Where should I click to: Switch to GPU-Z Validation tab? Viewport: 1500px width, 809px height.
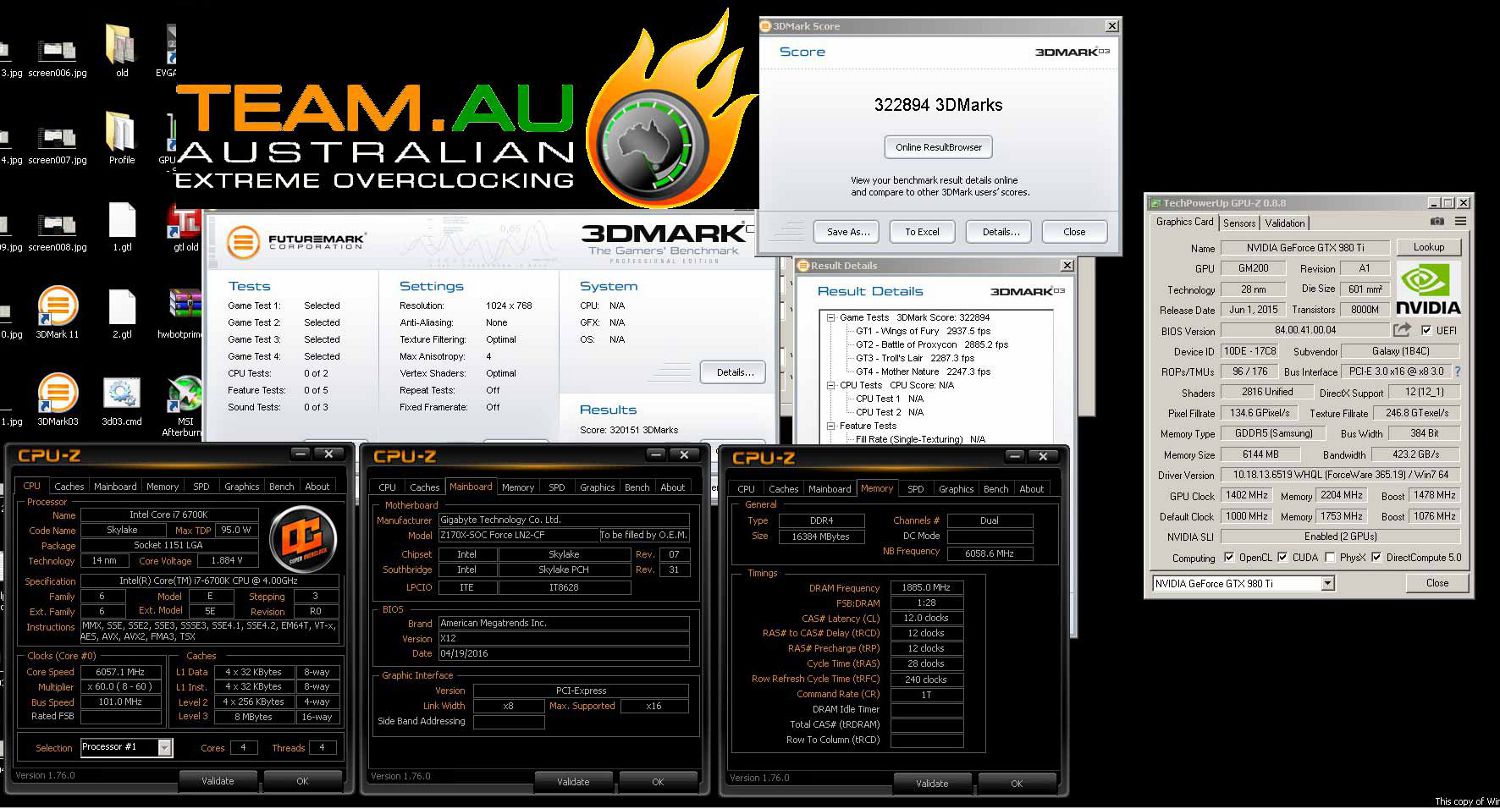click(x=1284, y=223)
